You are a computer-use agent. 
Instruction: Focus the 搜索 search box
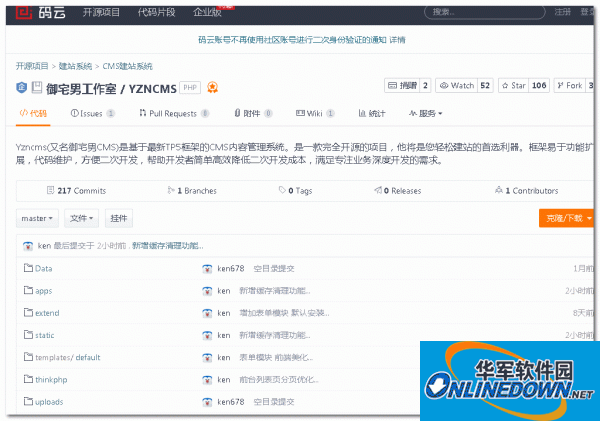click(484, 12)
